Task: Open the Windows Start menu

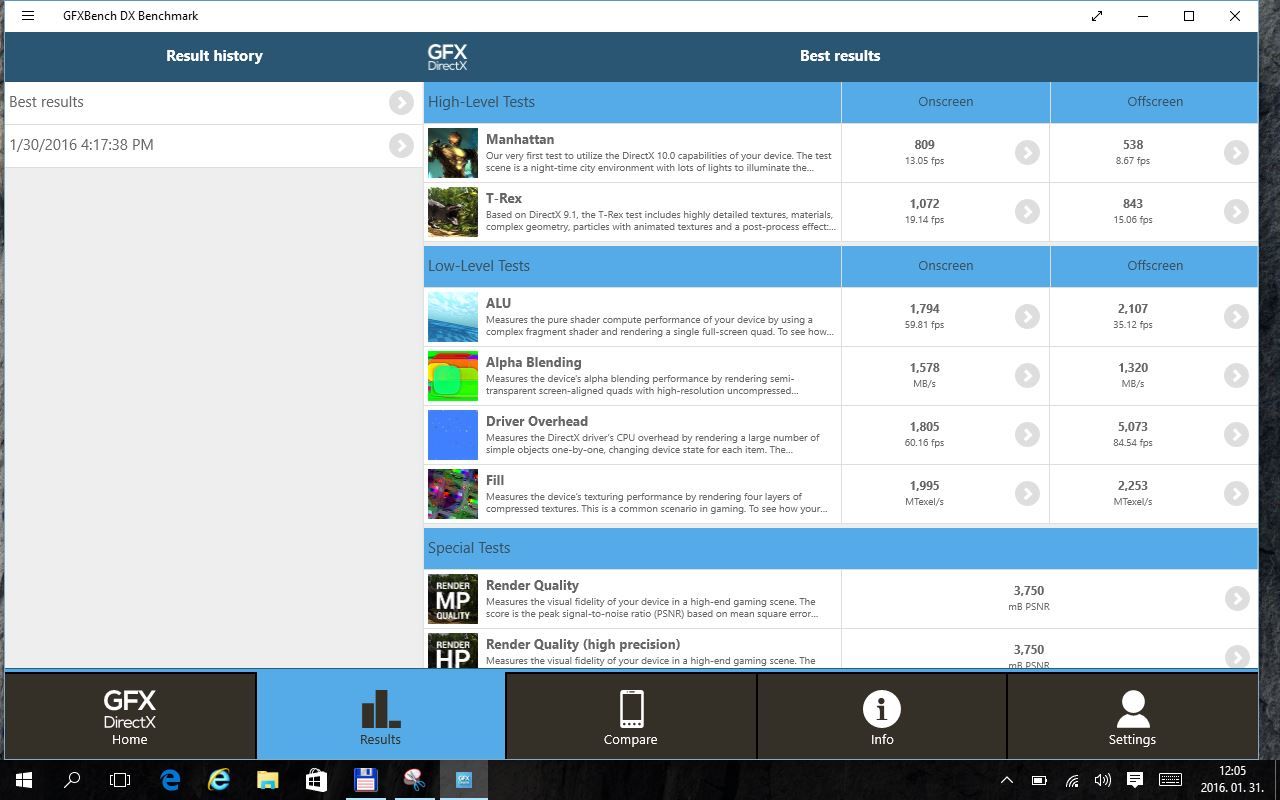Action: pos(24,780)
